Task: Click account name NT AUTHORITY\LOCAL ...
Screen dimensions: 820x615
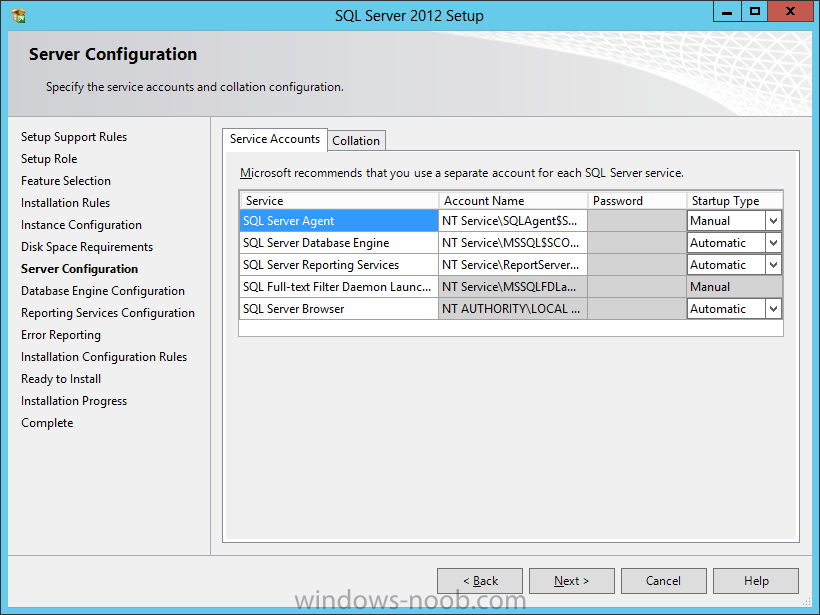Action: pyautogui.click(x=512, y=309)
